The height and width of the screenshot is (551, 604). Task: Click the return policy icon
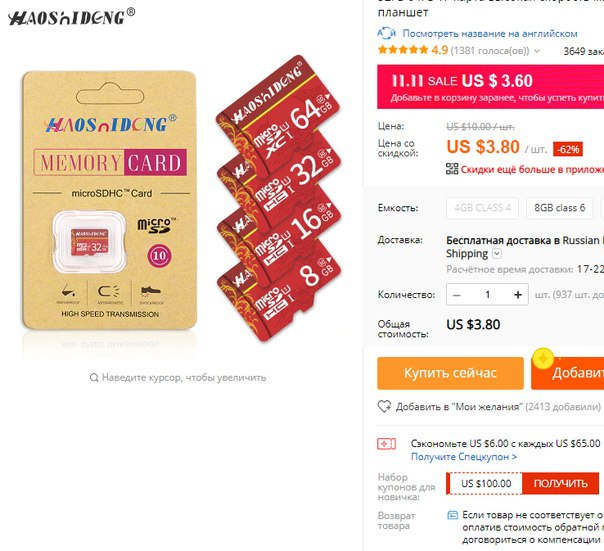pyautogui.click(x=453, y=515)
